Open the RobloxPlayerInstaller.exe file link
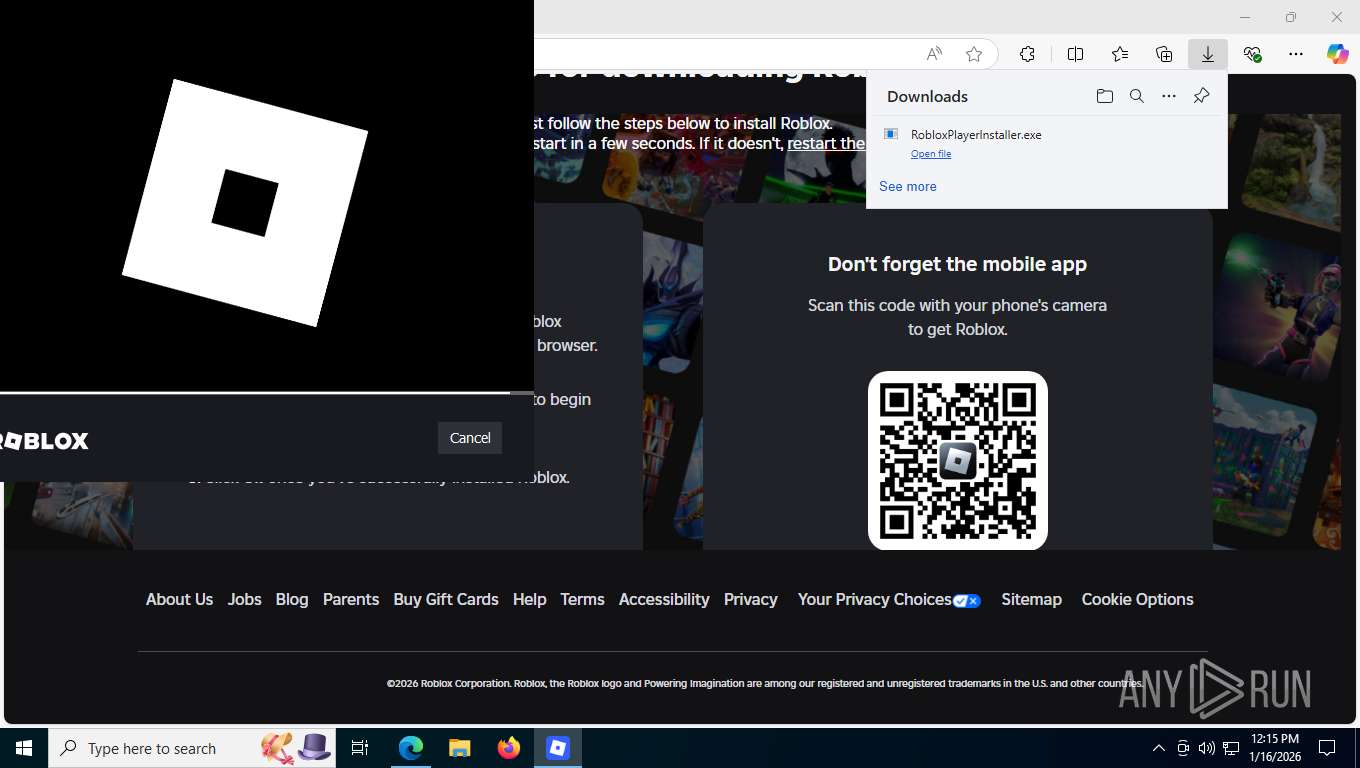 click(931, 154)
